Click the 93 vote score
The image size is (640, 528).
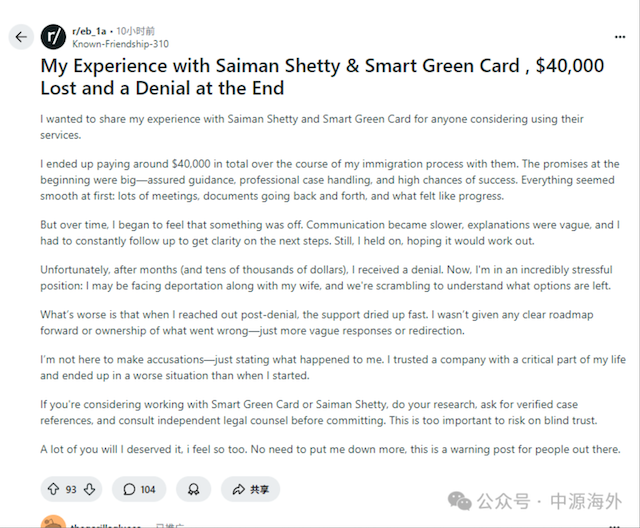[x=71, y=489]
